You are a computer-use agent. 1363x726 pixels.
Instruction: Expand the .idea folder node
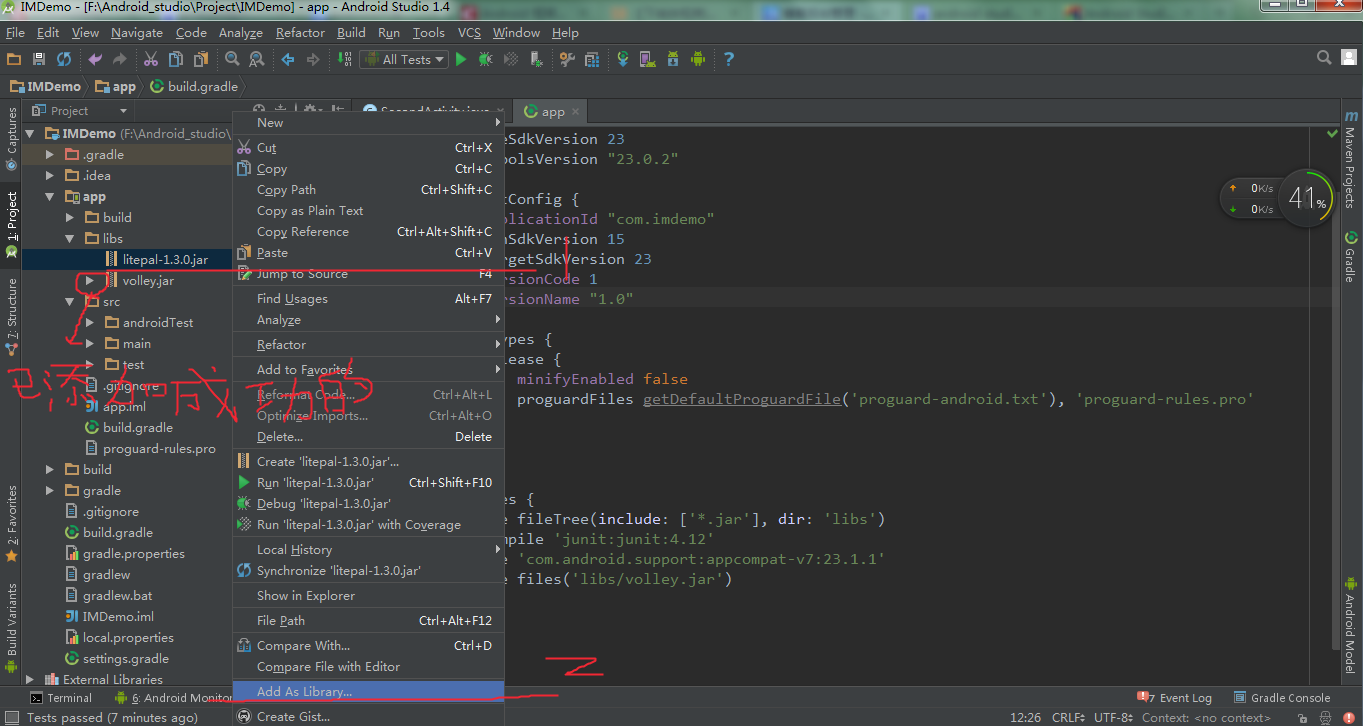coord(51,176)
